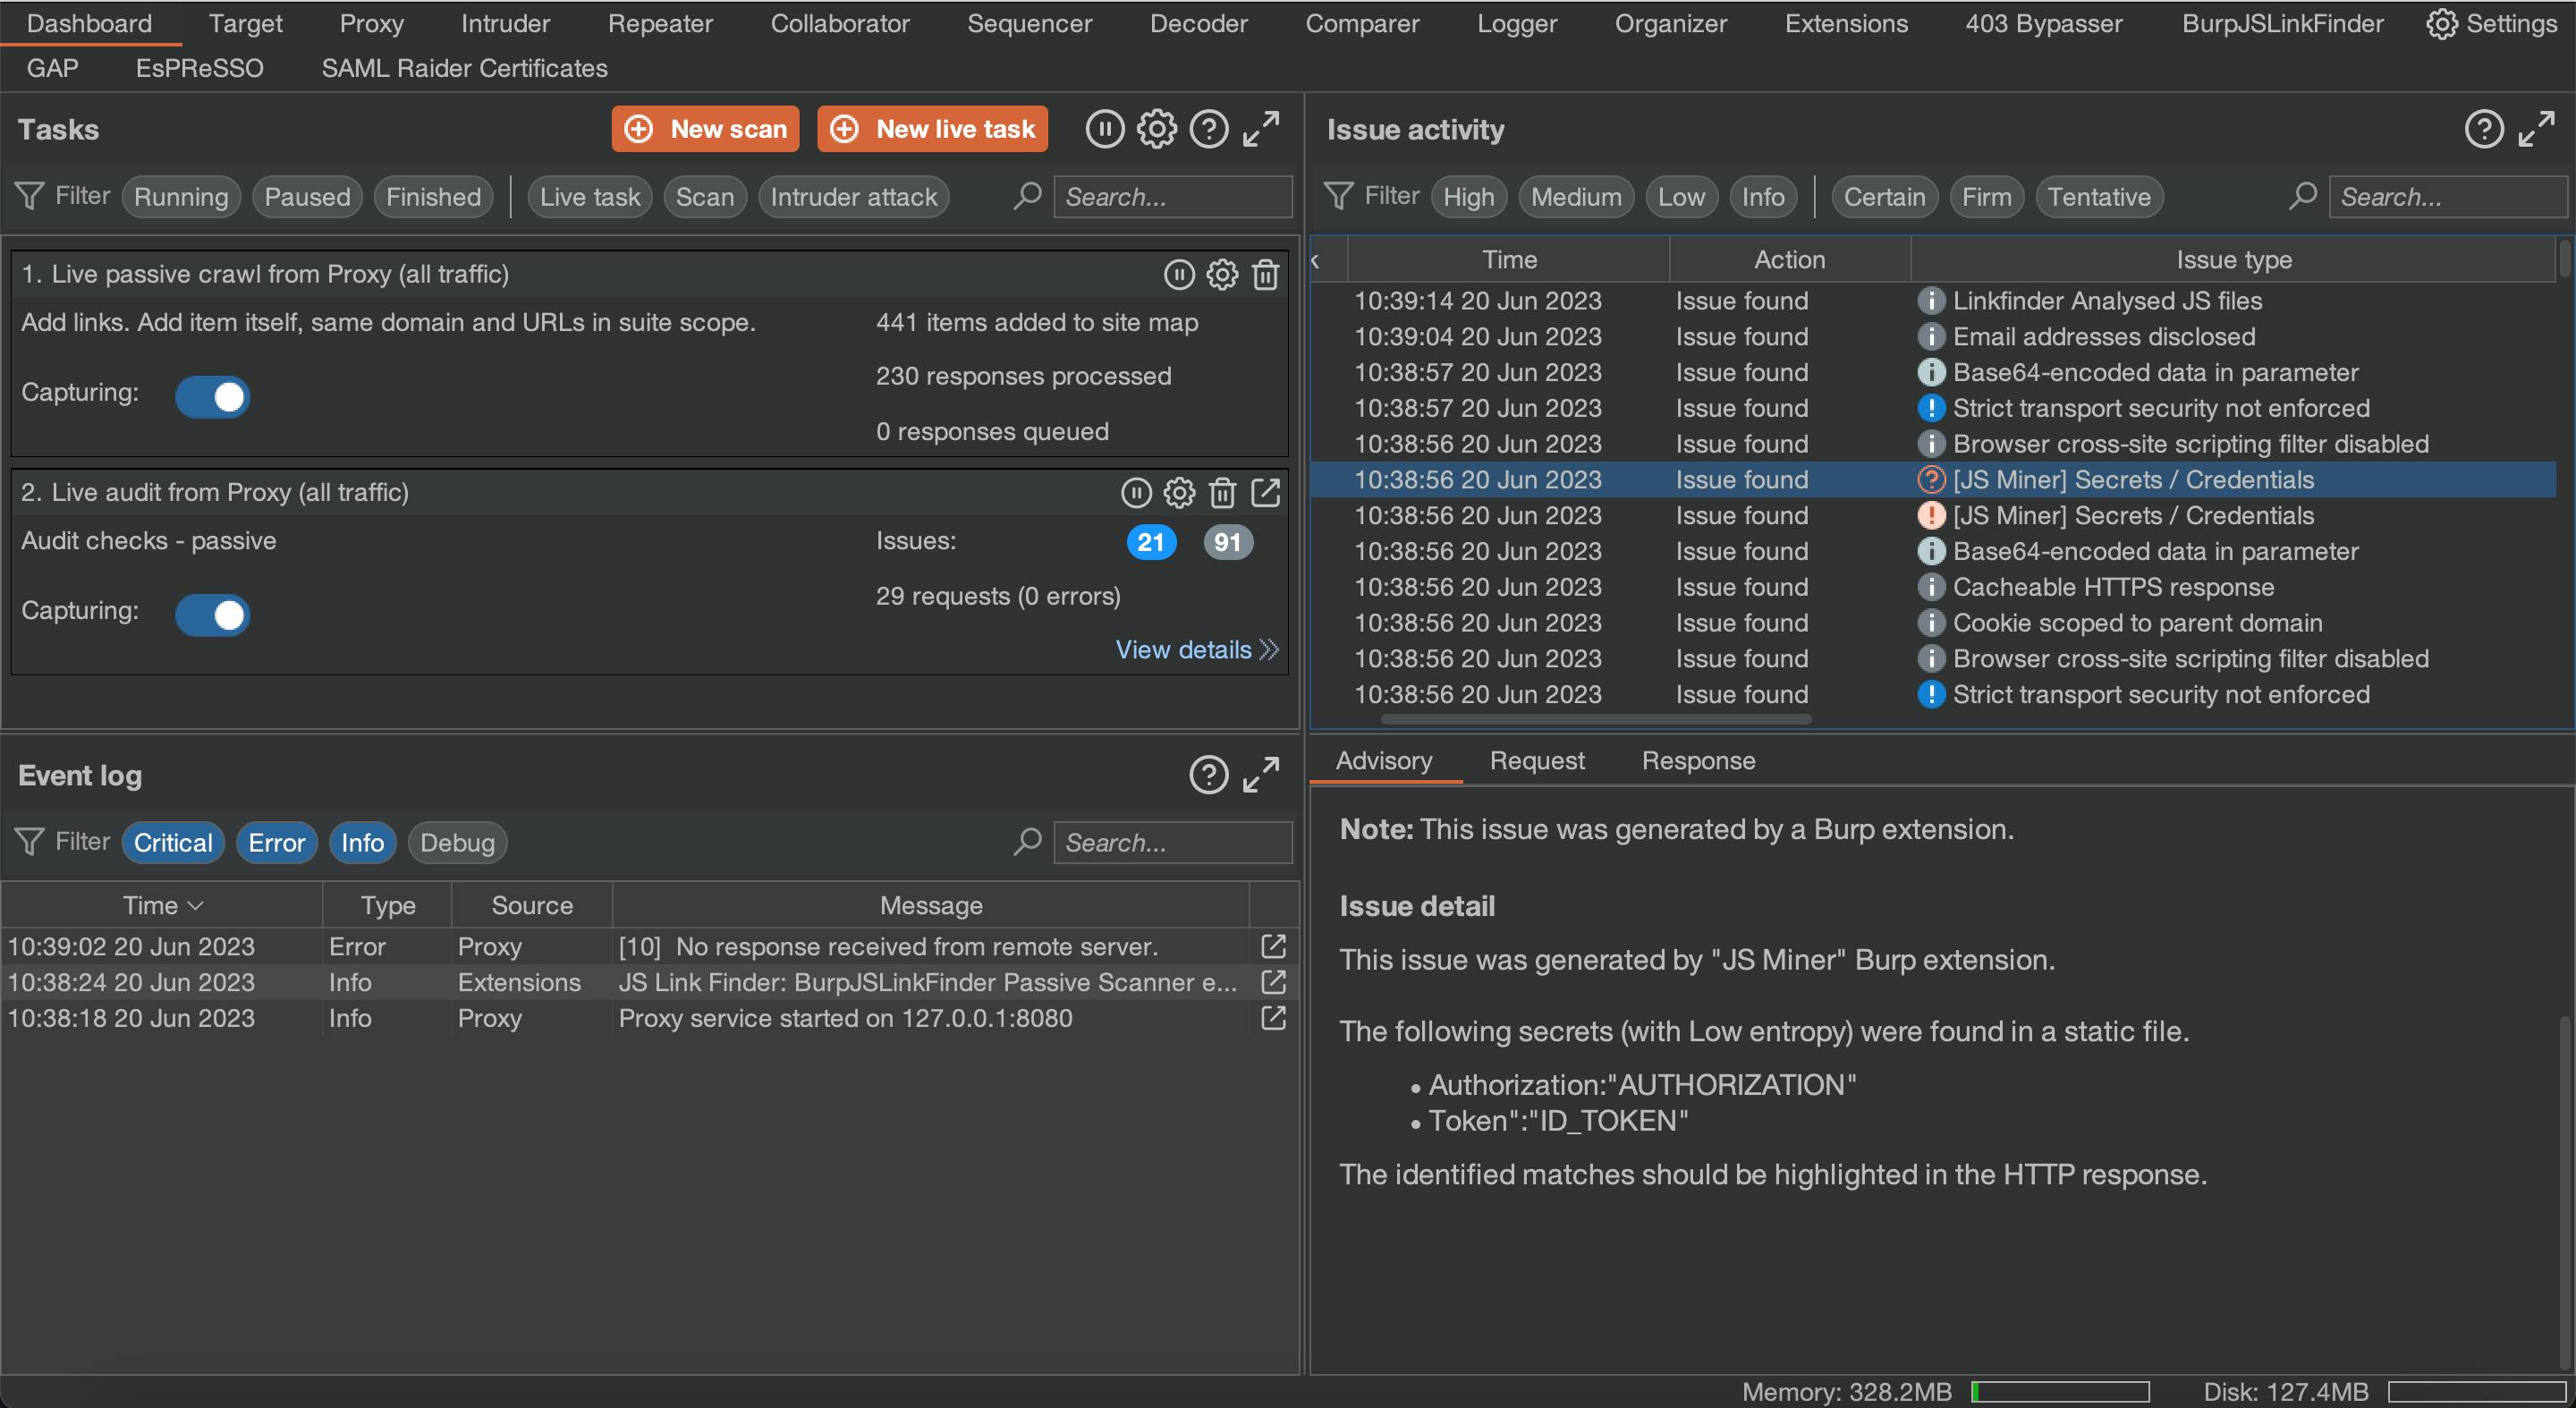This screenshot has width=2576, height=1408.
Task: Toggle Capturing switch for Live audit
Action: tap(212, 615)
